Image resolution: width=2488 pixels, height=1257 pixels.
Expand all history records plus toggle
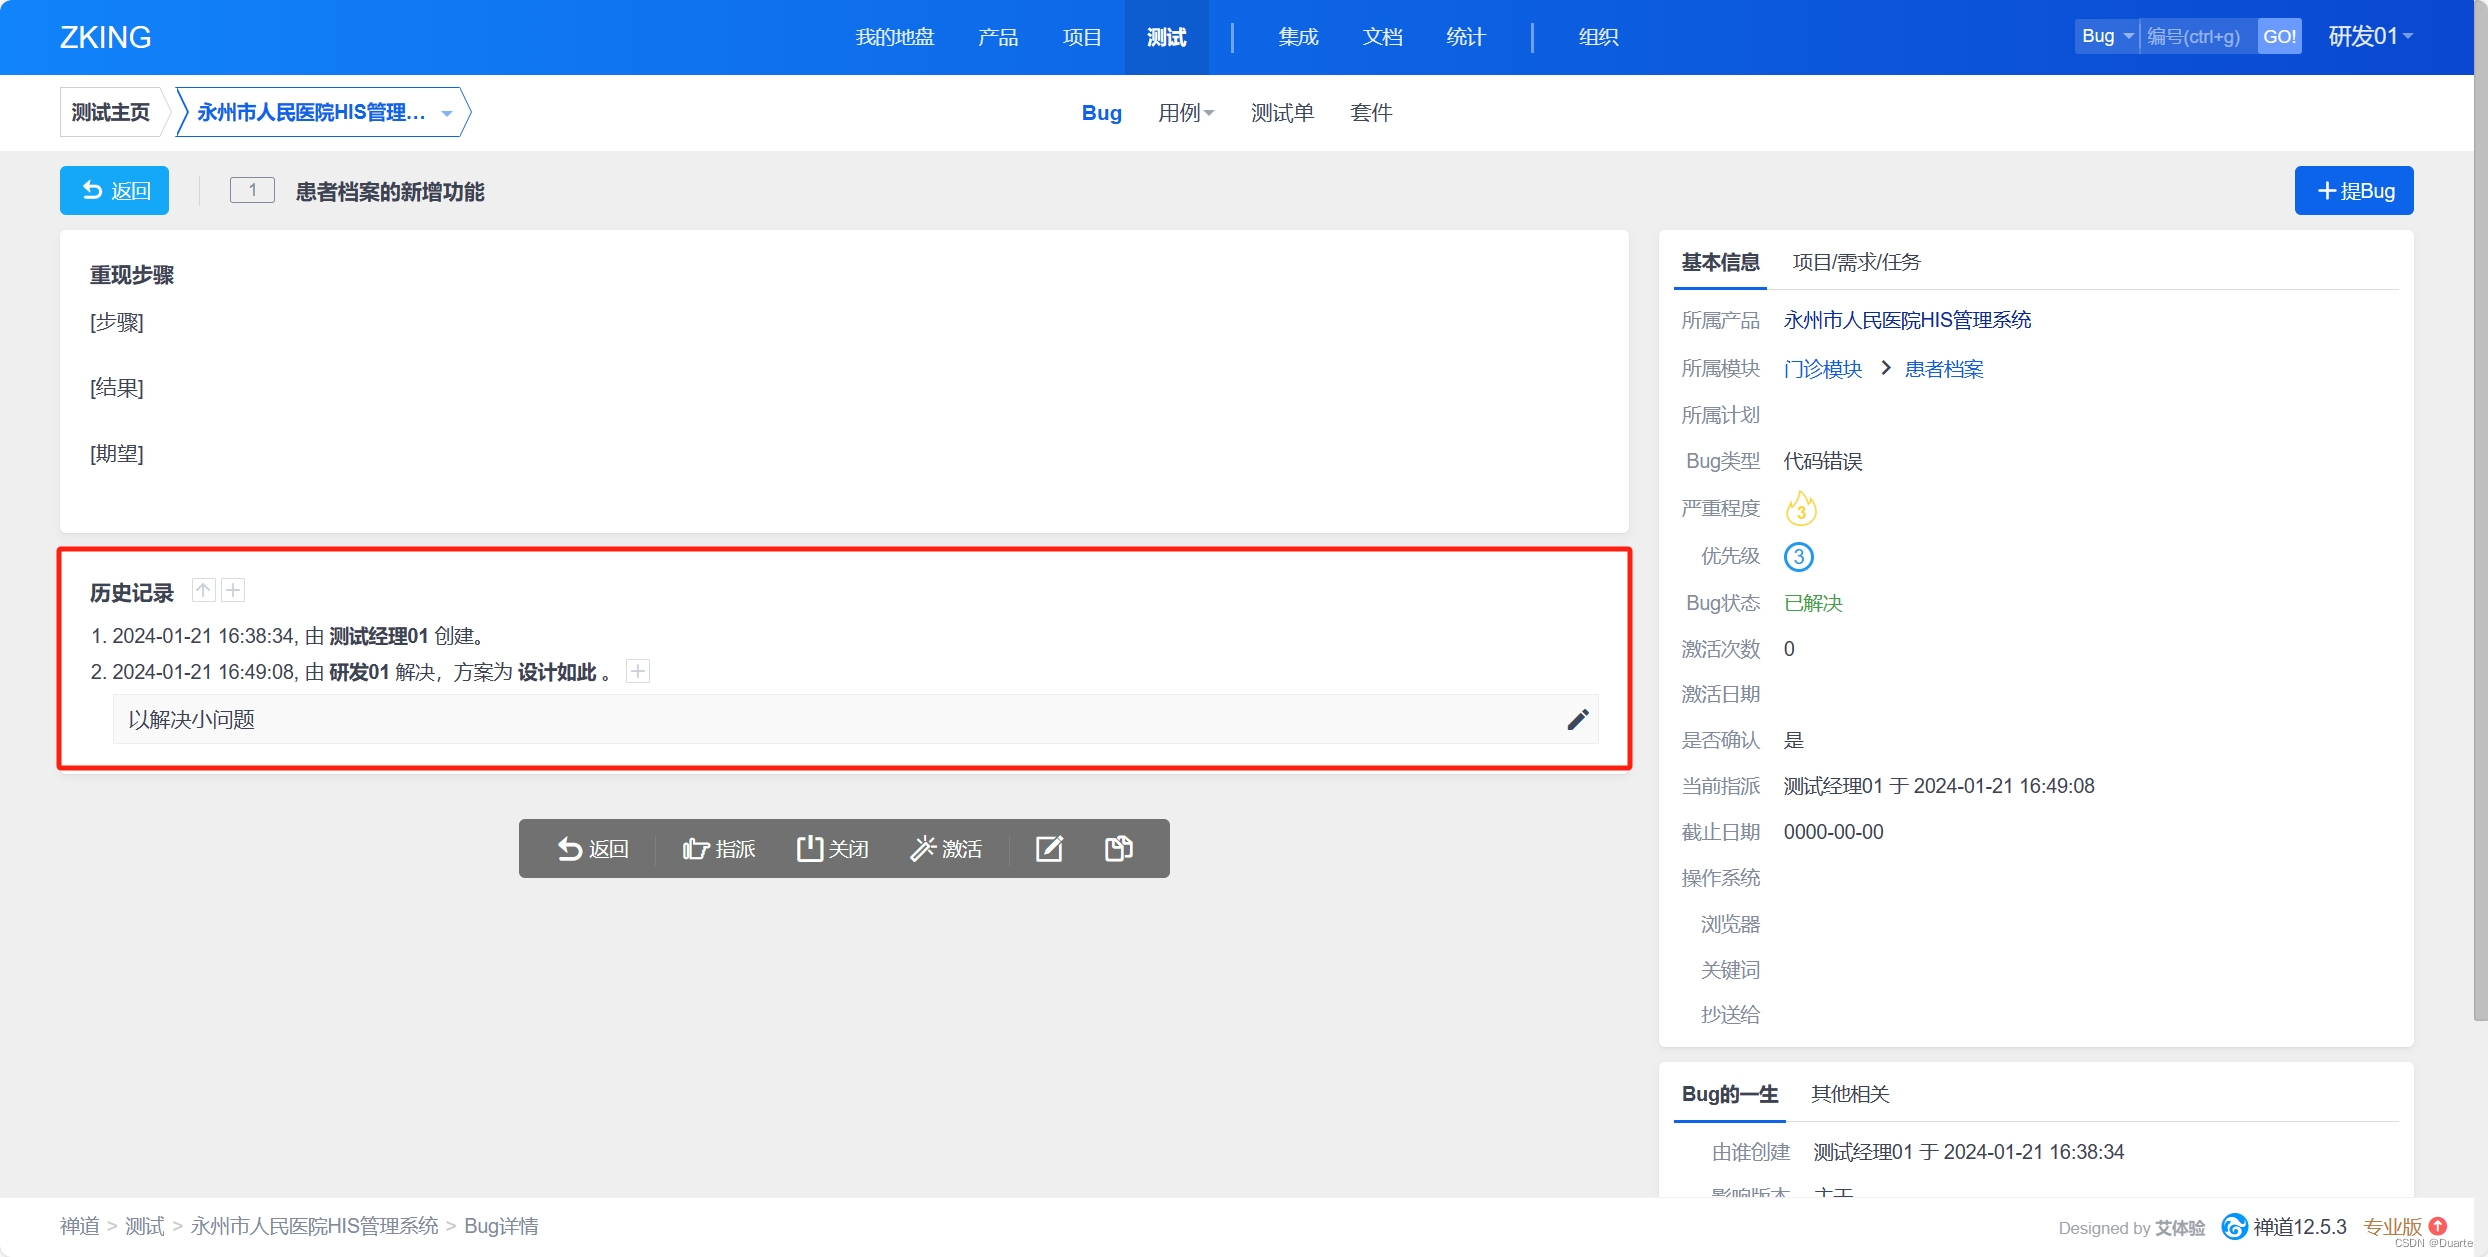click(233, 591)
